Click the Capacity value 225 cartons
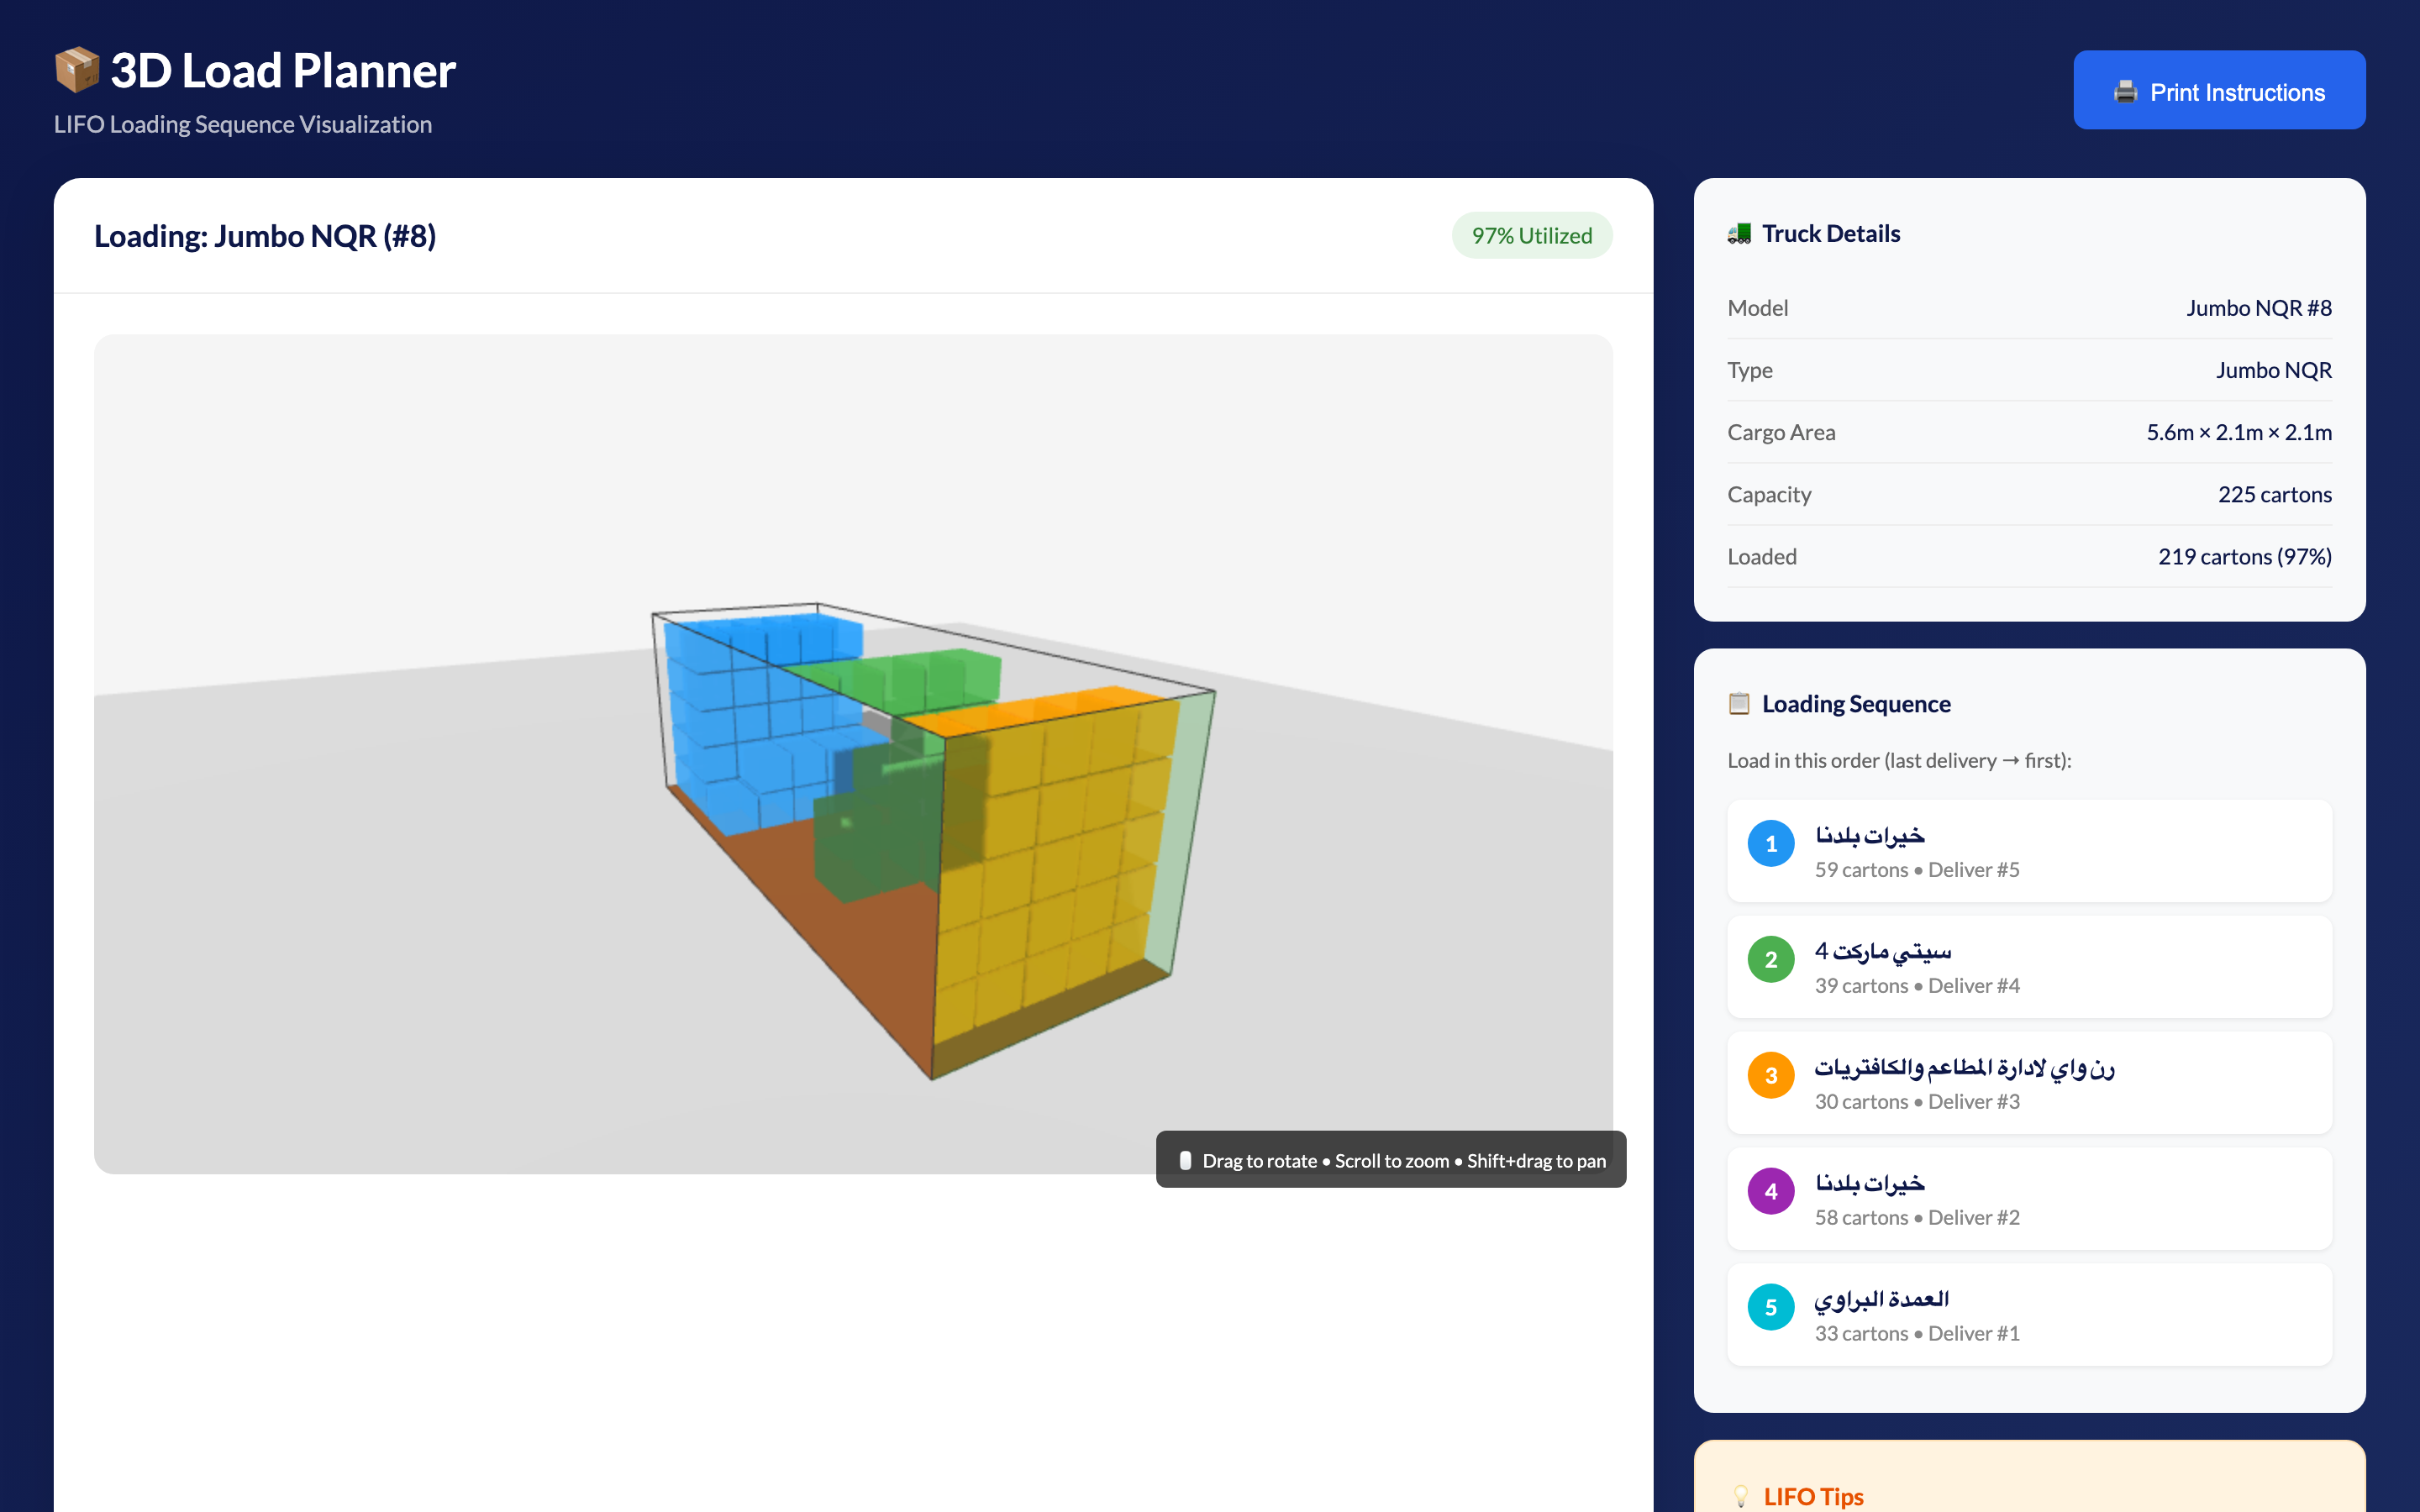 (2274, 494)
